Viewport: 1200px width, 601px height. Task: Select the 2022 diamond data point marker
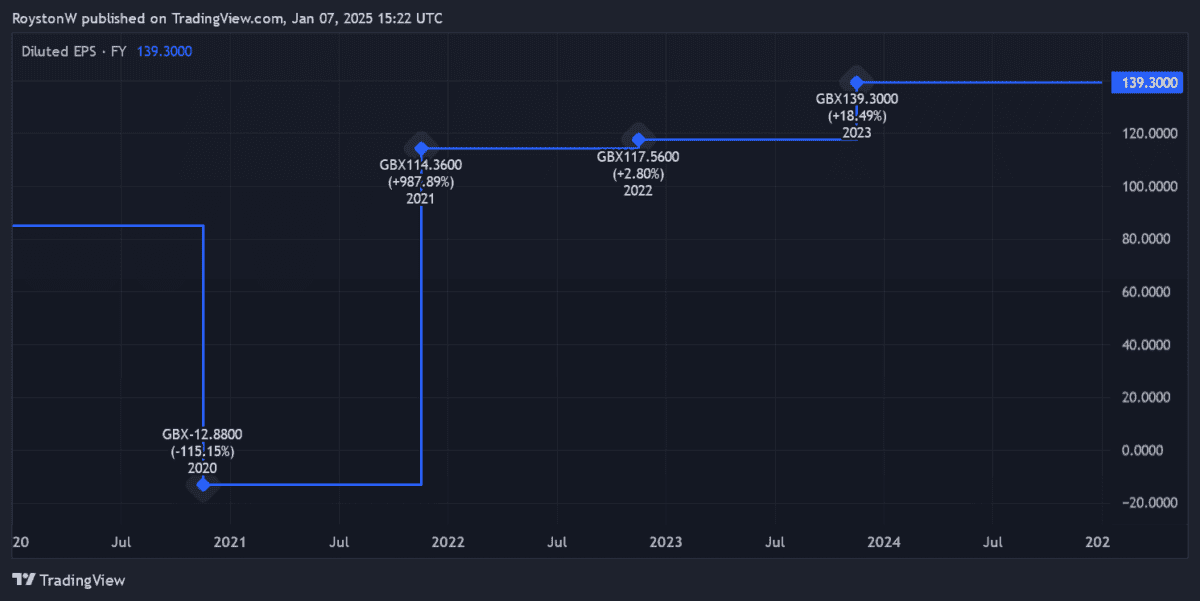(638, 140)
